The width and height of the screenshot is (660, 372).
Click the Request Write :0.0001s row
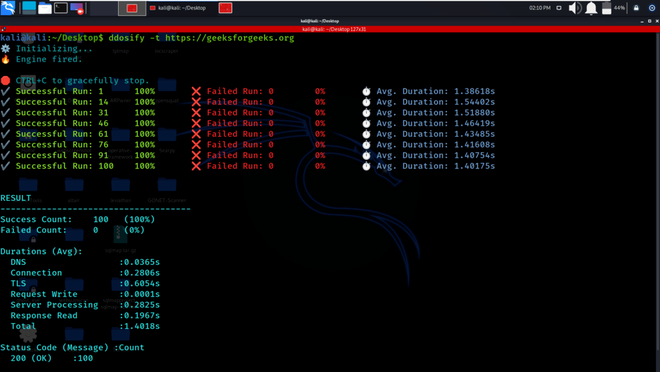[85, 294]
